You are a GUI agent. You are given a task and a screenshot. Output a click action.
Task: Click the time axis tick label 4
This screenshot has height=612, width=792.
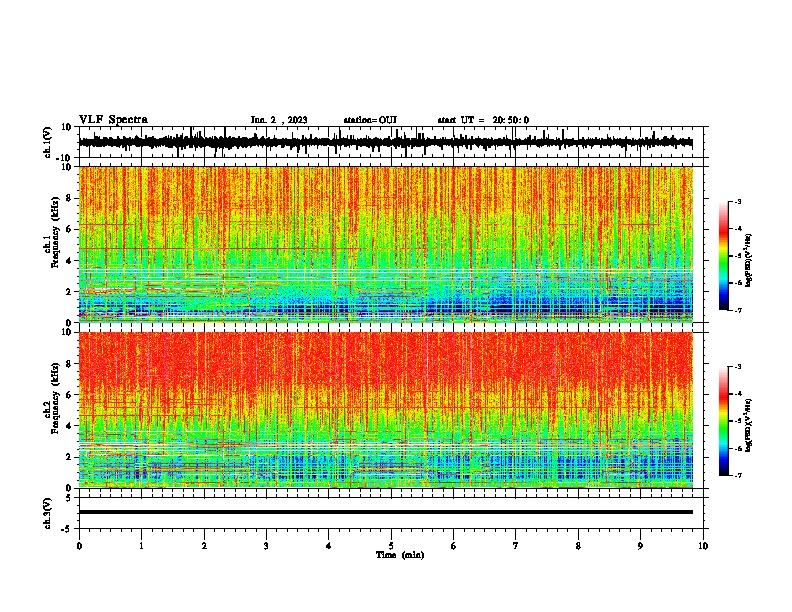[329, 546]
